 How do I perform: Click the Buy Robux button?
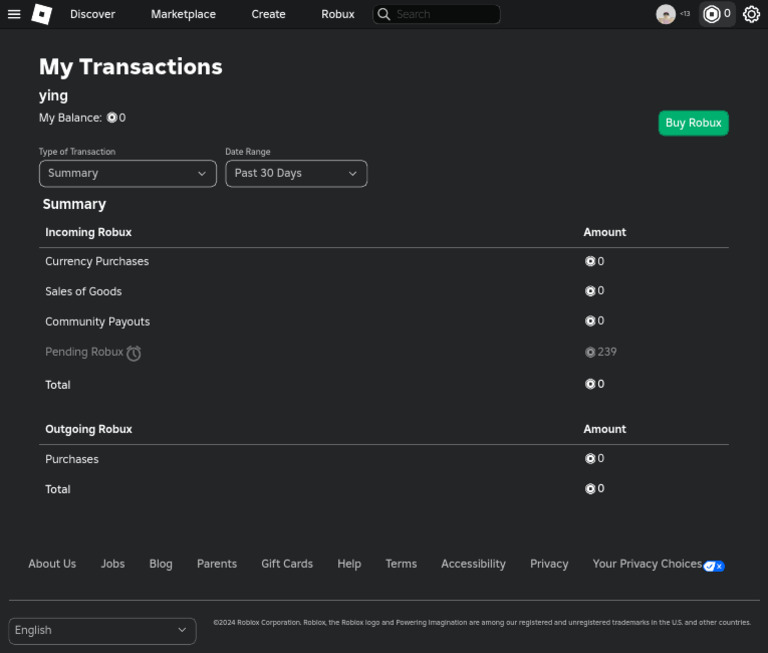[694, 123]
